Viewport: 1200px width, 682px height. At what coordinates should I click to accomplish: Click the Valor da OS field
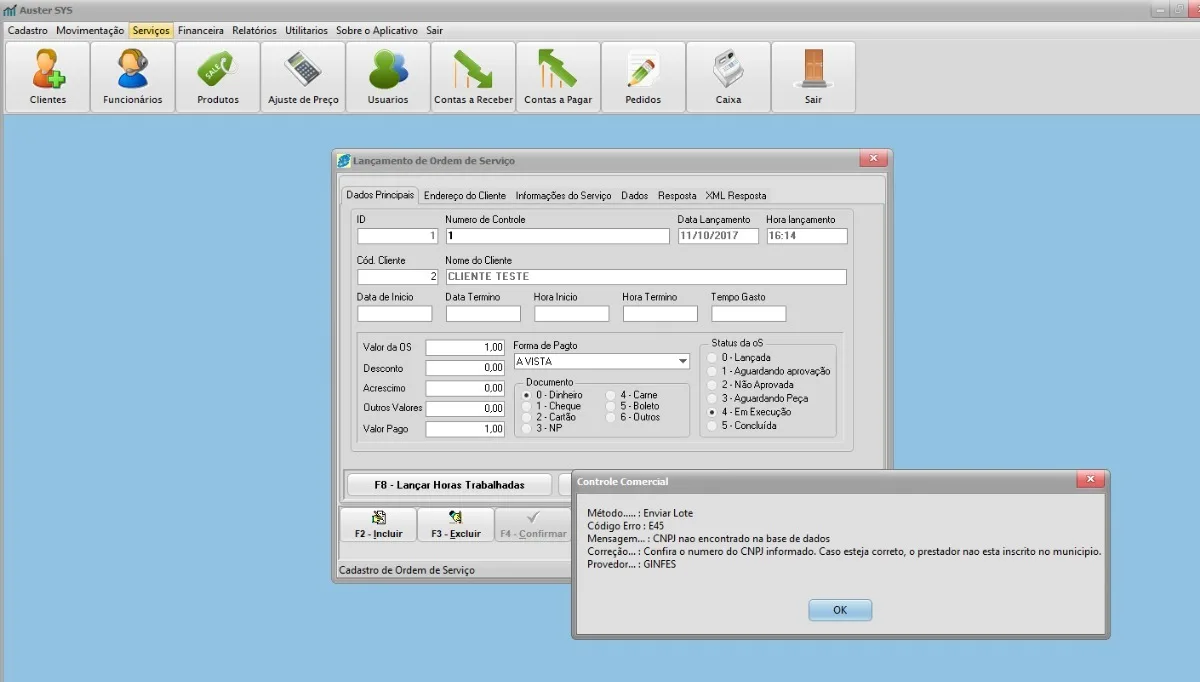(x=465, y=348)
